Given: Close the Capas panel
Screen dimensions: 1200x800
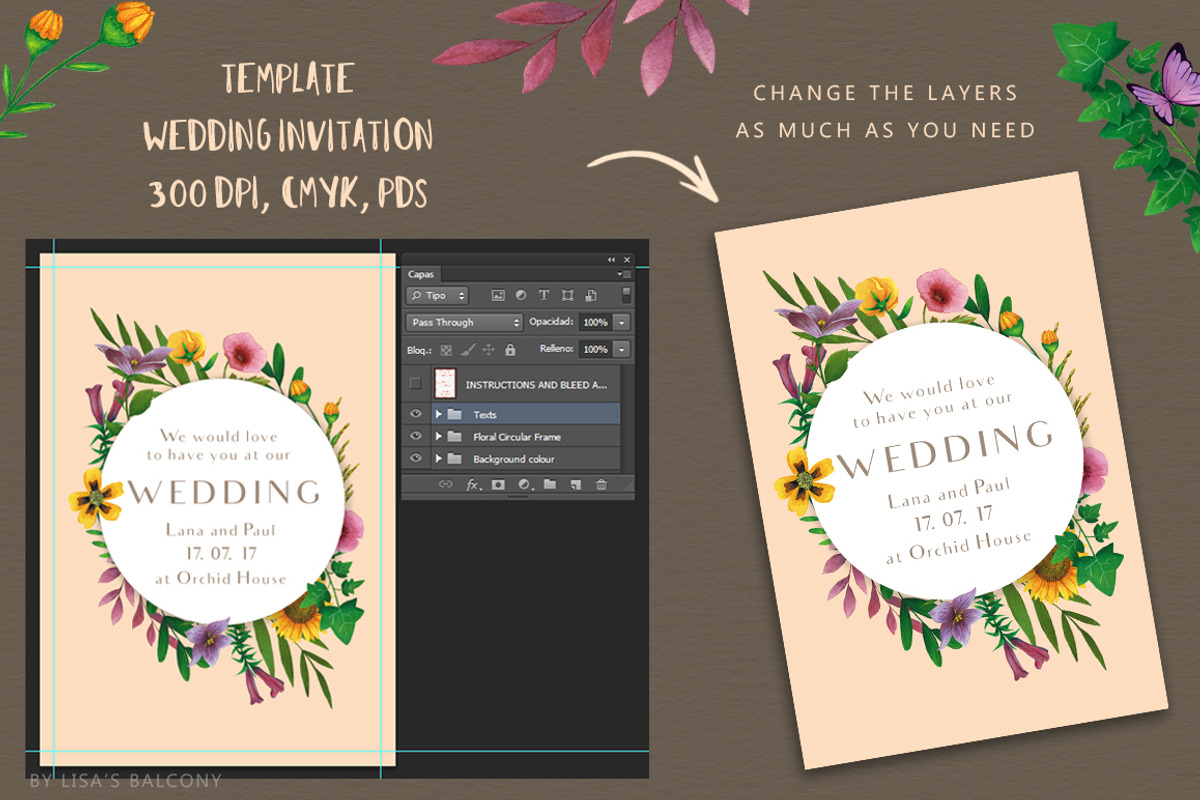Looking at the screenshot, I should tap(626, 259).
